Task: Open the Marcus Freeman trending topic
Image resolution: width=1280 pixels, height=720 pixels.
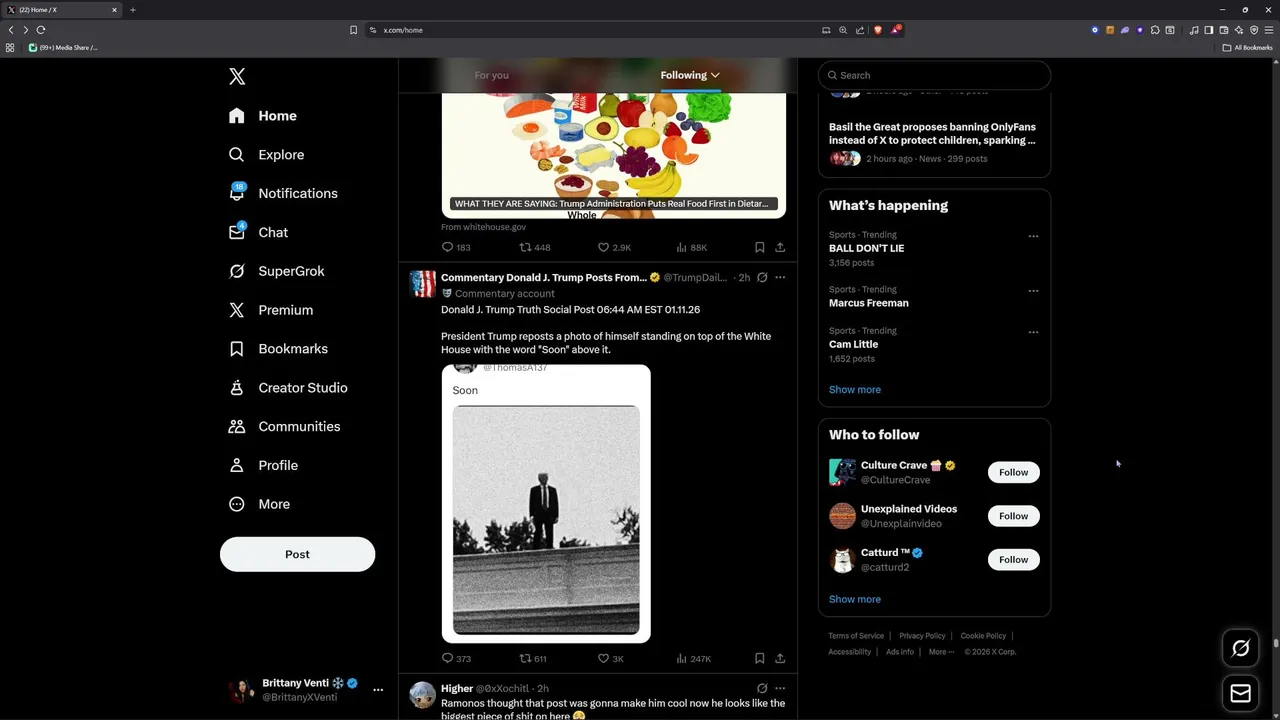Action: tap(869, 303)
